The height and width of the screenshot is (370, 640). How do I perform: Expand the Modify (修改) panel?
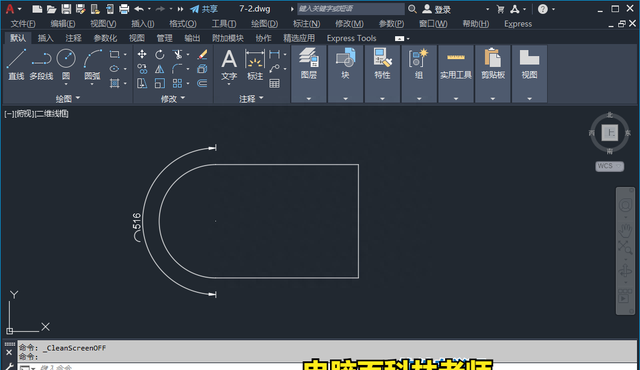pyautogui.click(x=173, y=98)
